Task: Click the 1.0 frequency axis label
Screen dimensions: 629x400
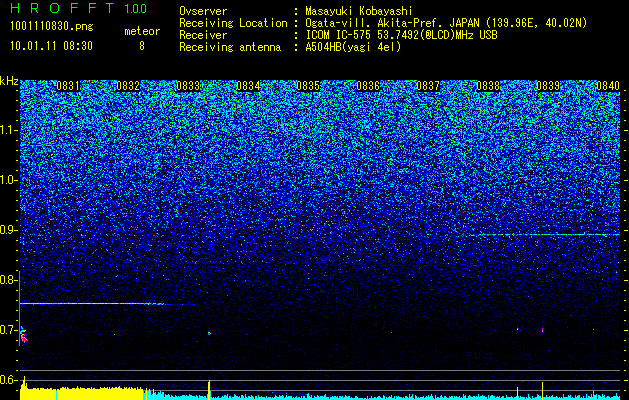Action: click(x=8, y=180)
